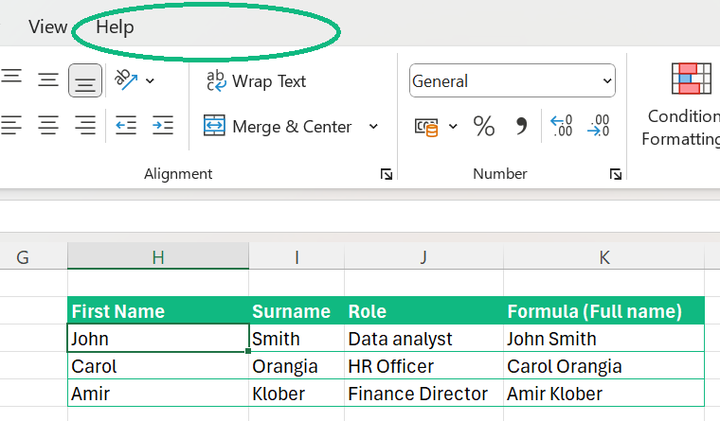This screenshot has width=720, height=421.
Task: Select column J header
Action: pyautogui.click(x=424, y=257)
